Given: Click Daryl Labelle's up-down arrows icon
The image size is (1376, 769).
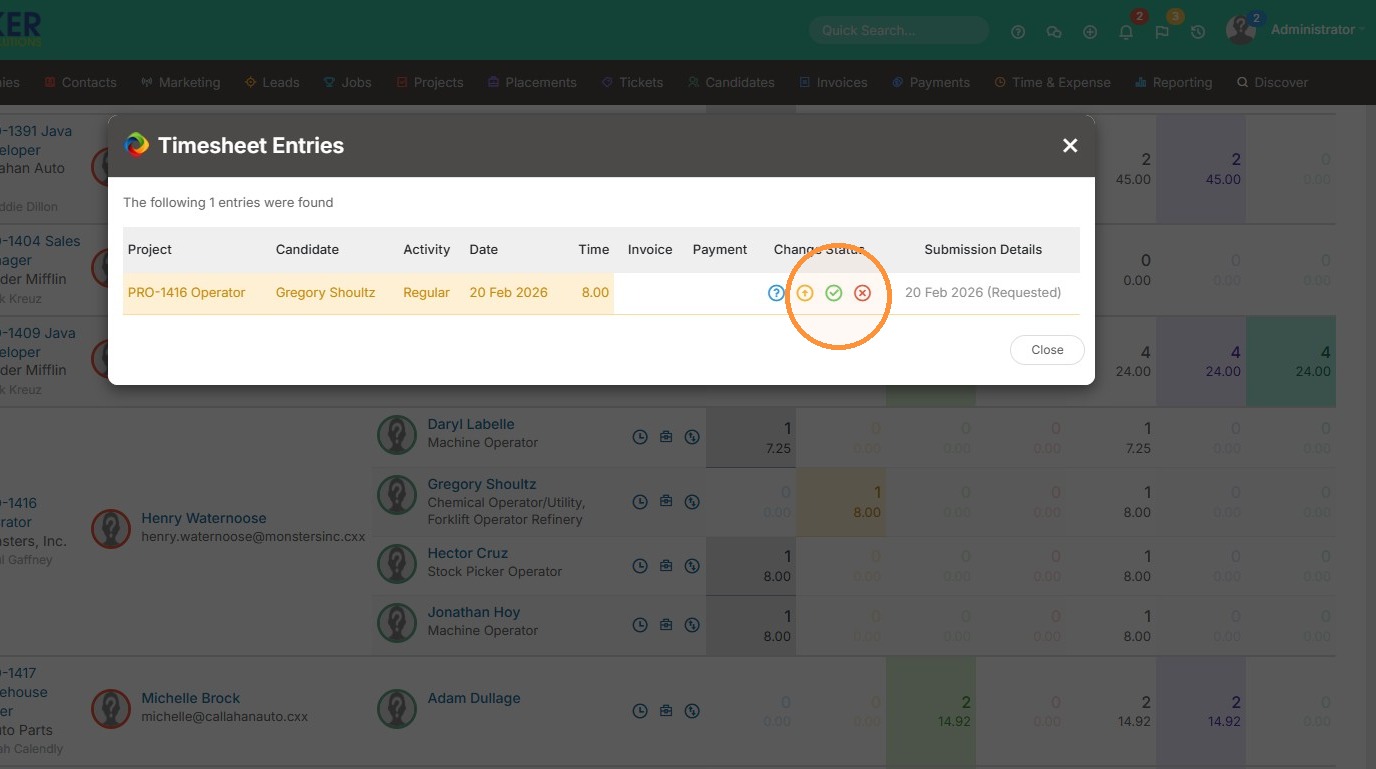Looking at the screenshot, I should [692, 437].
